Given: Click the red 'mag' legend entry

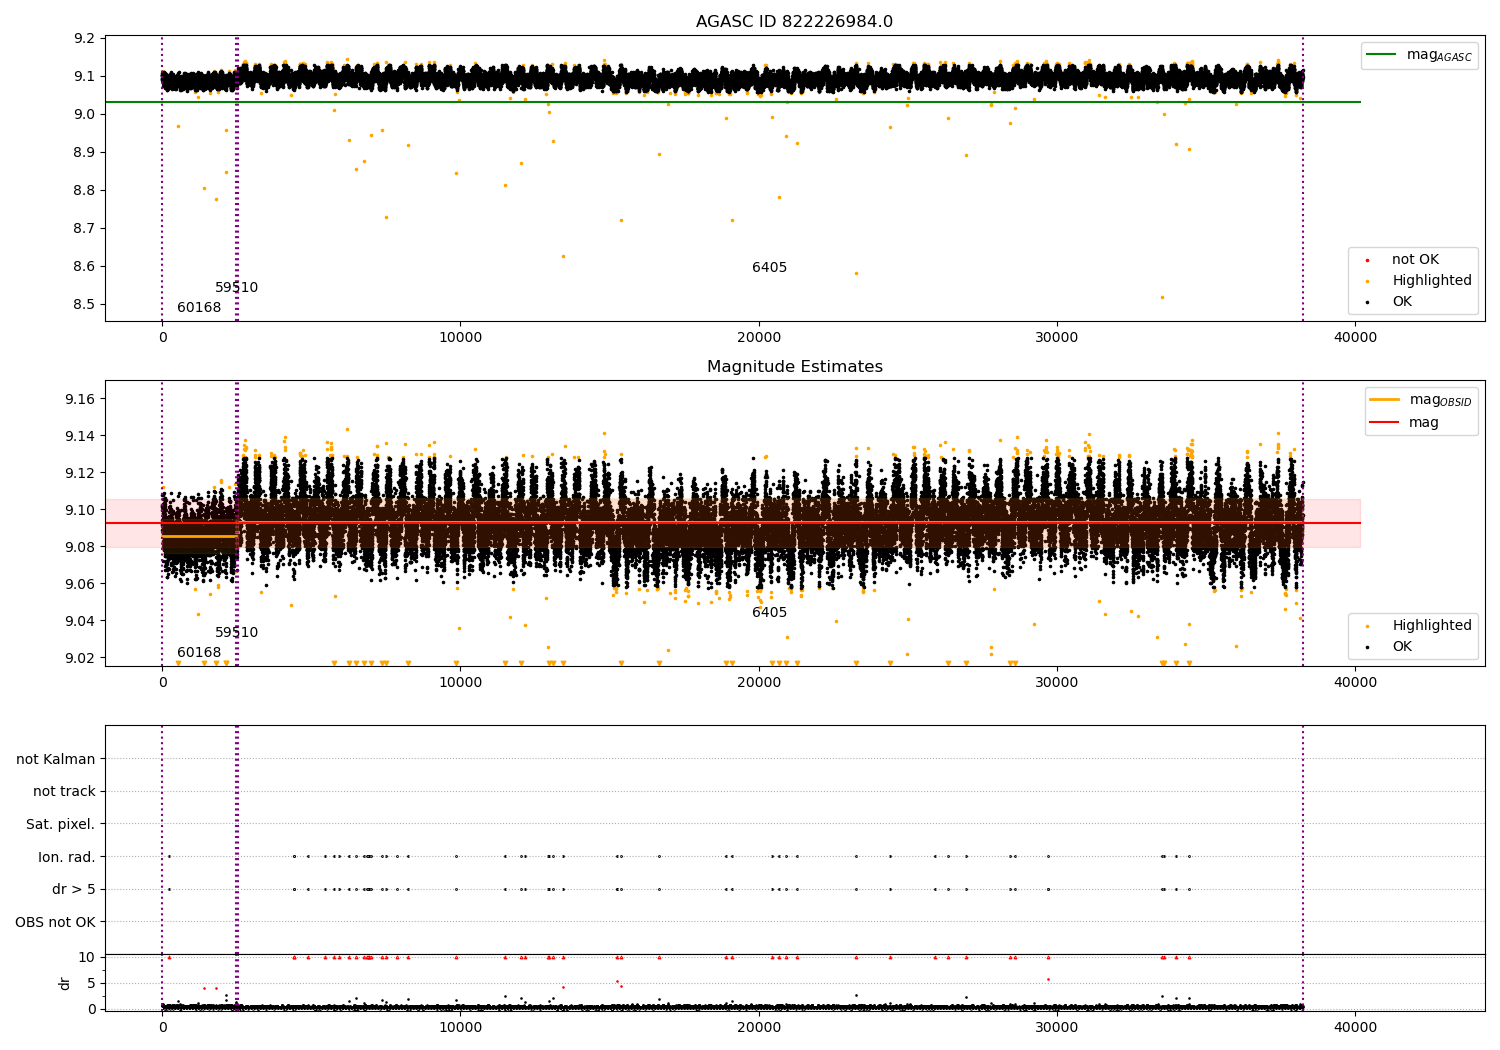Looking at the screenshot, I should point(1404,422).
